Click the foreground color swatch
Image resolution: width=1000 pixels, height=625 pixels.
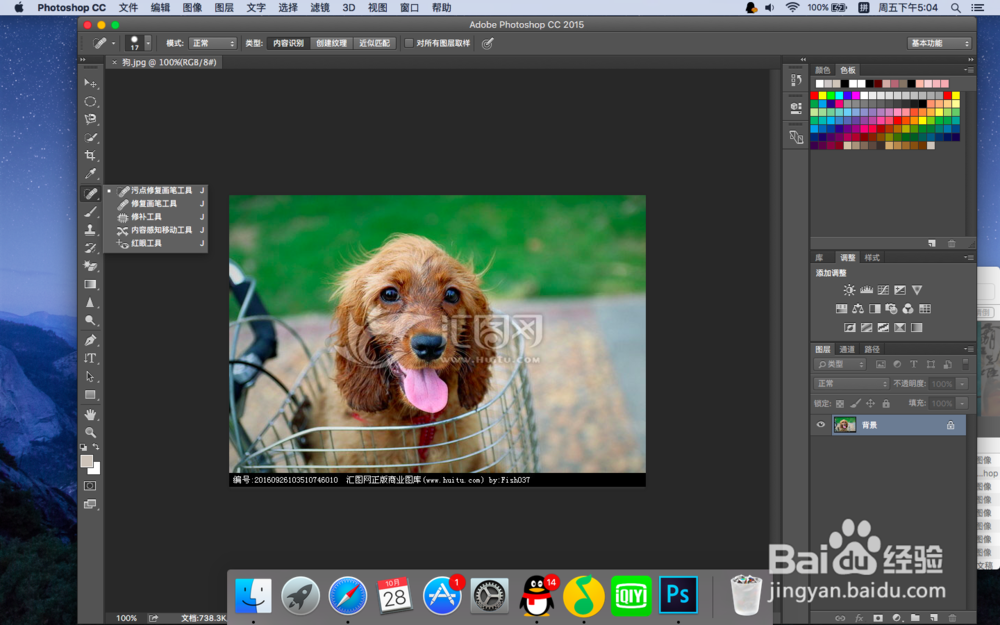point(87,462)
